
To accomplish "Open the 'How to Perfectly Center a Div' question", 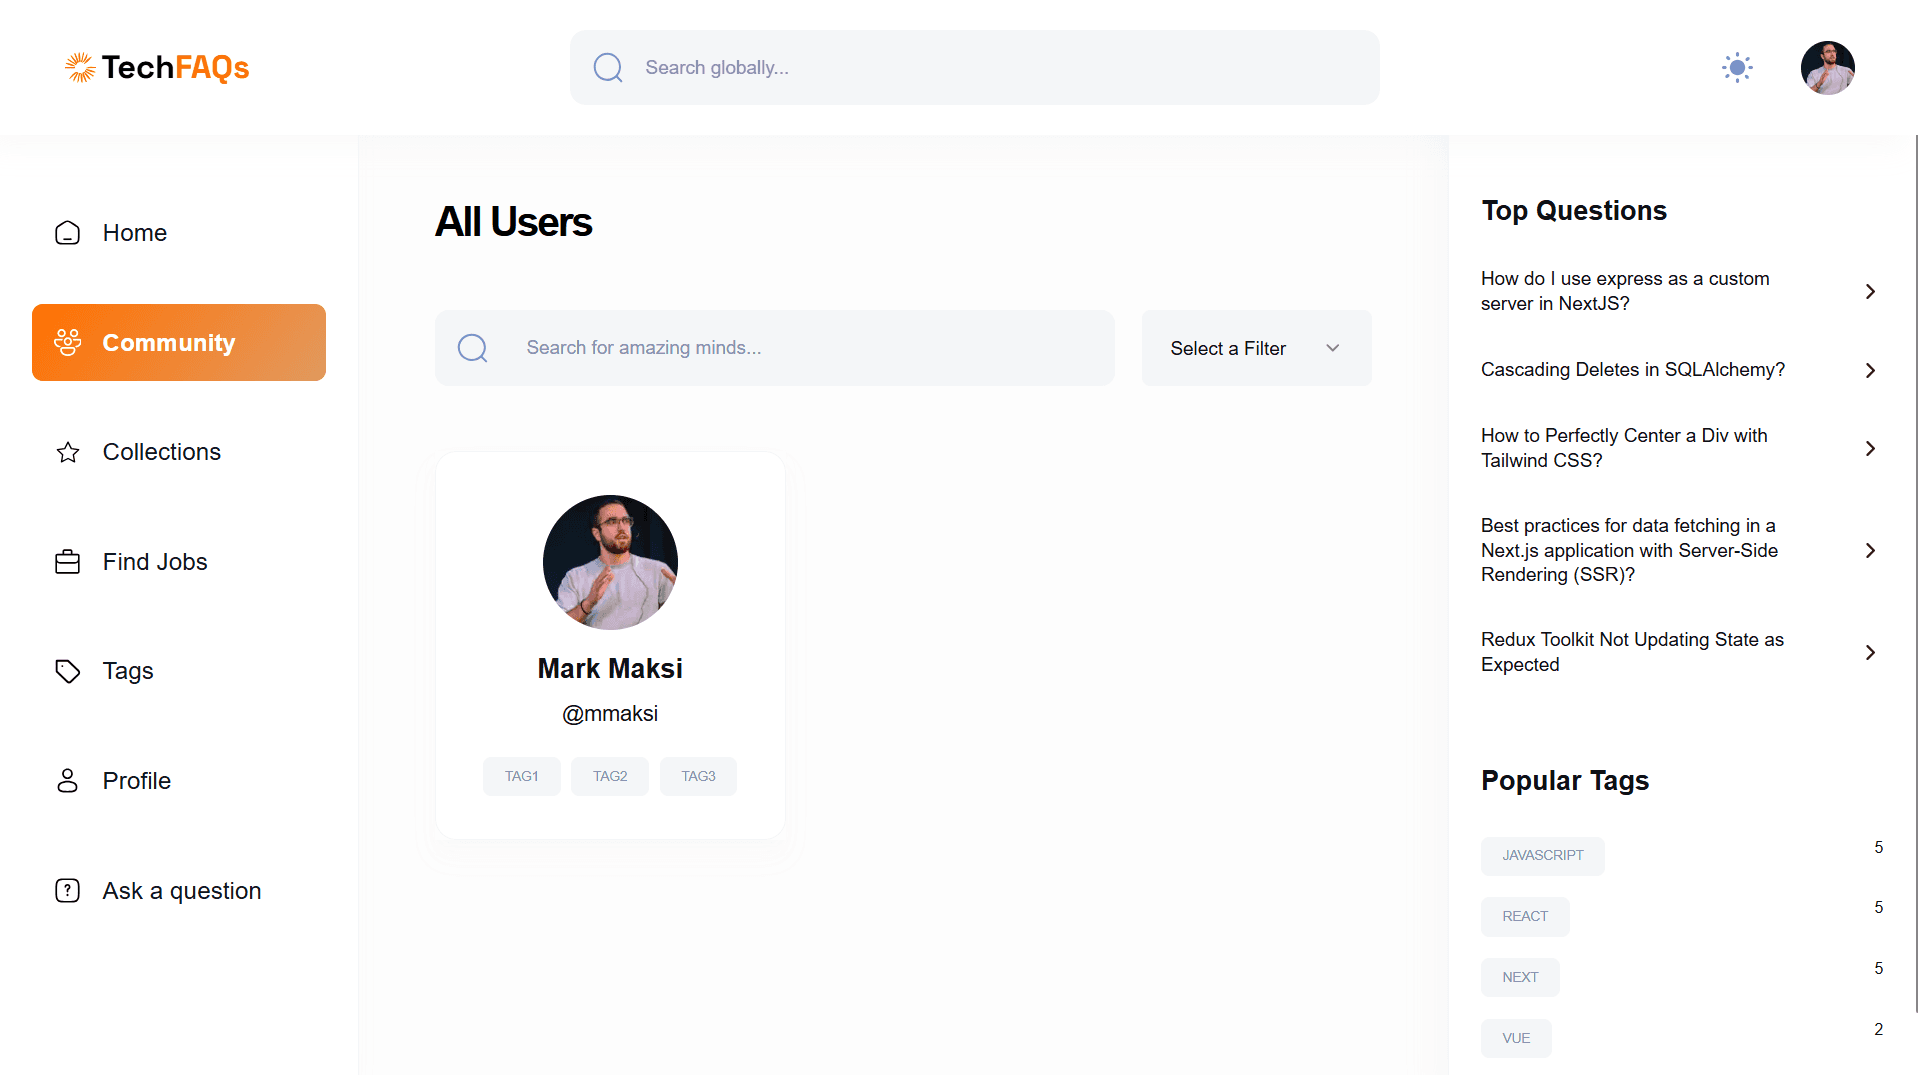I will tap(1624, 448).
